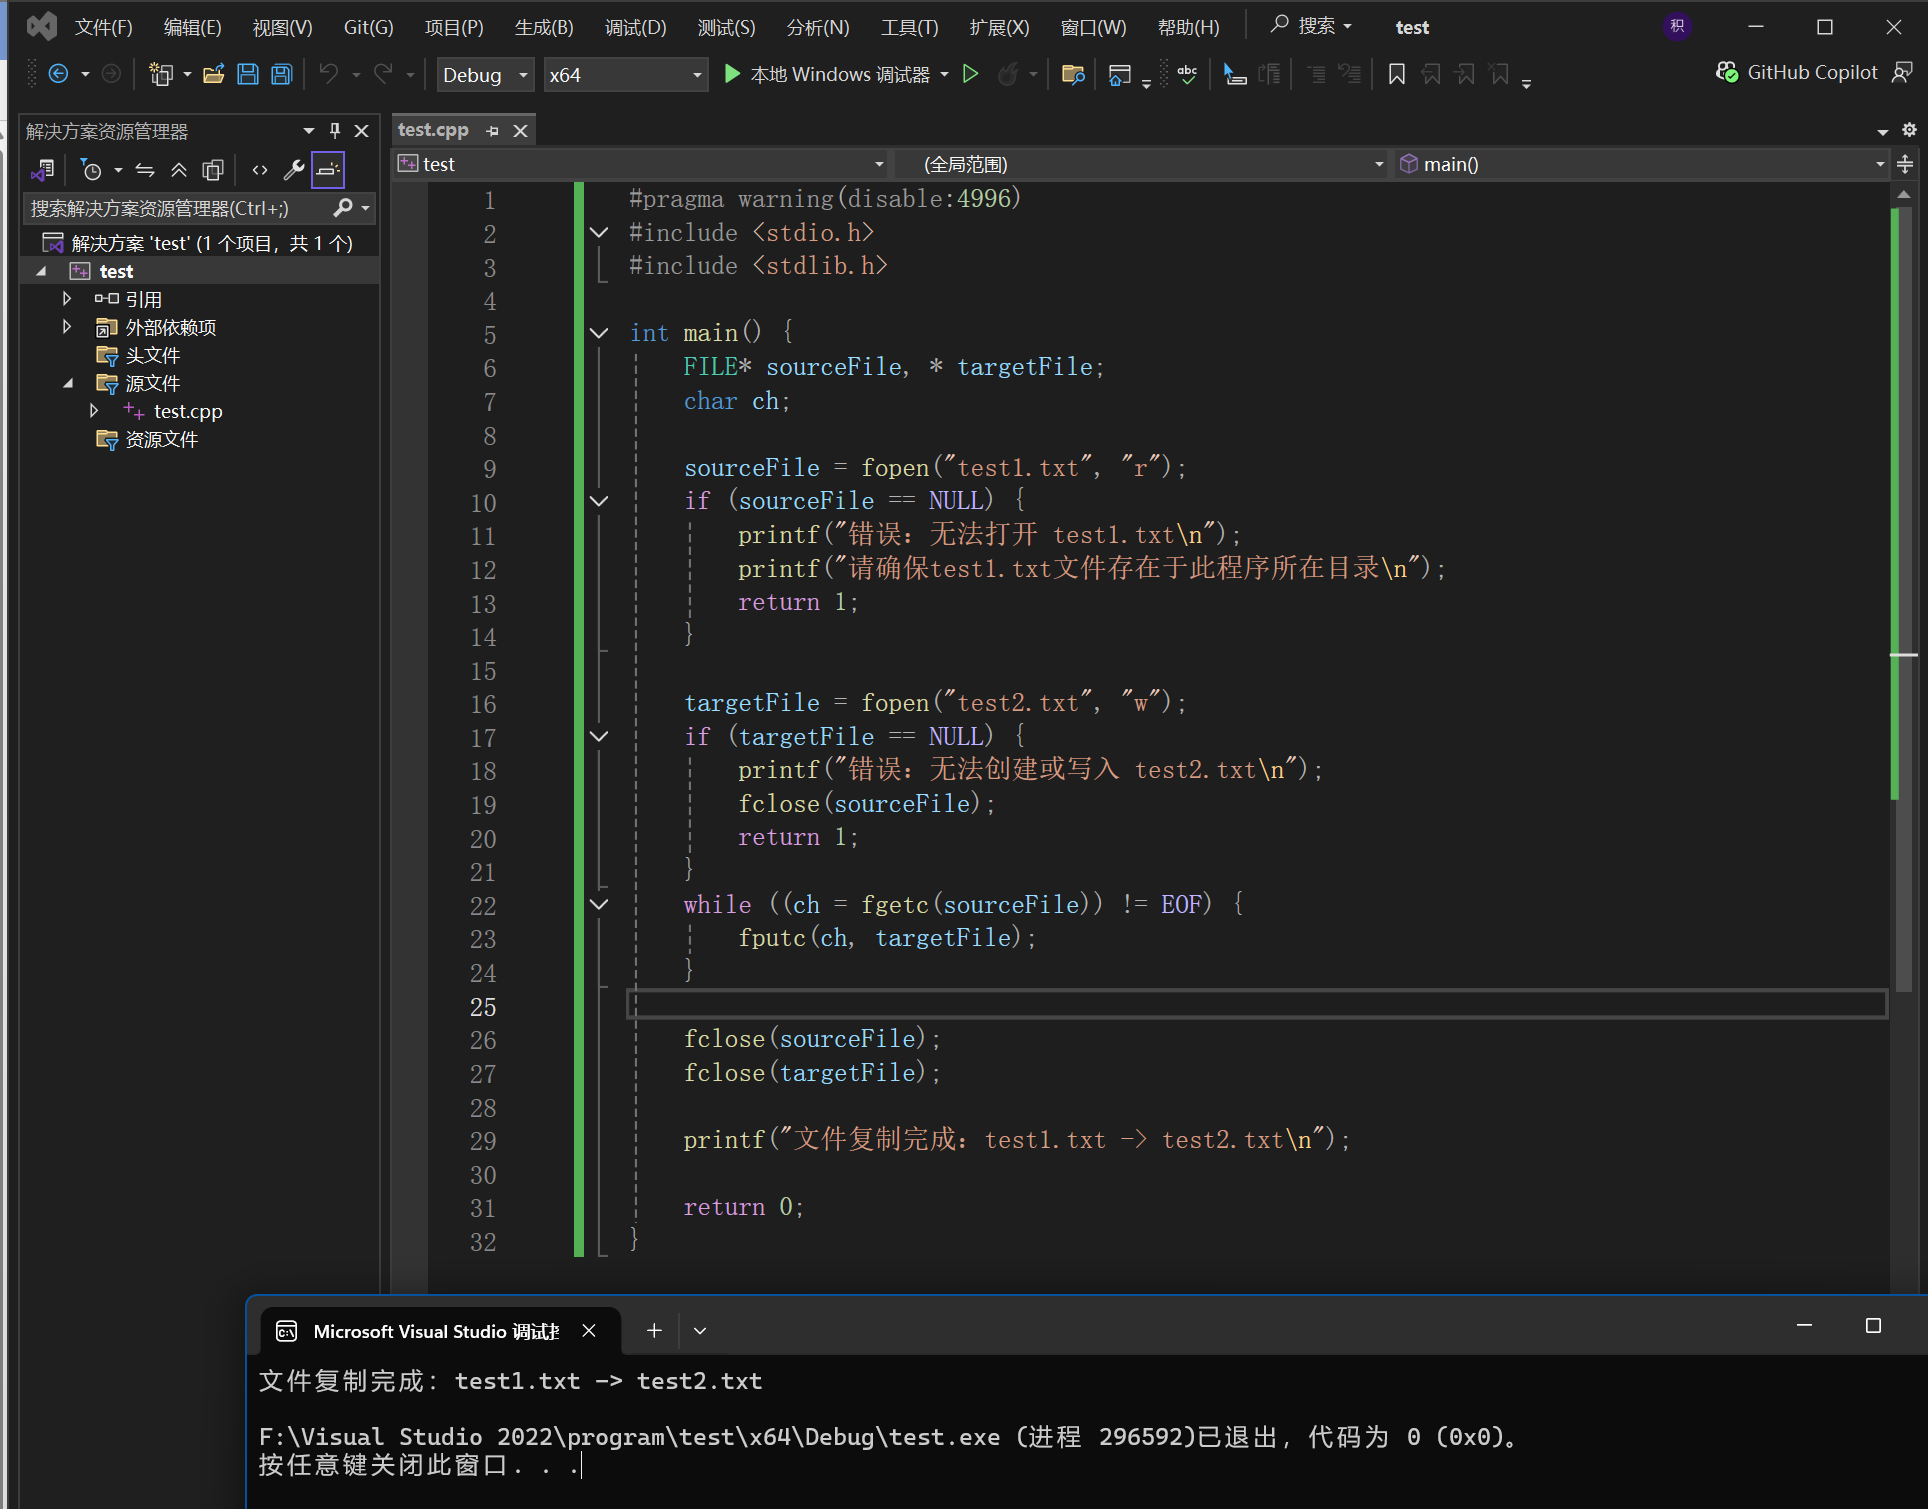Toggle the preview selected items highlighted icon
The image size is (1928, 1509).
point(328,170)
